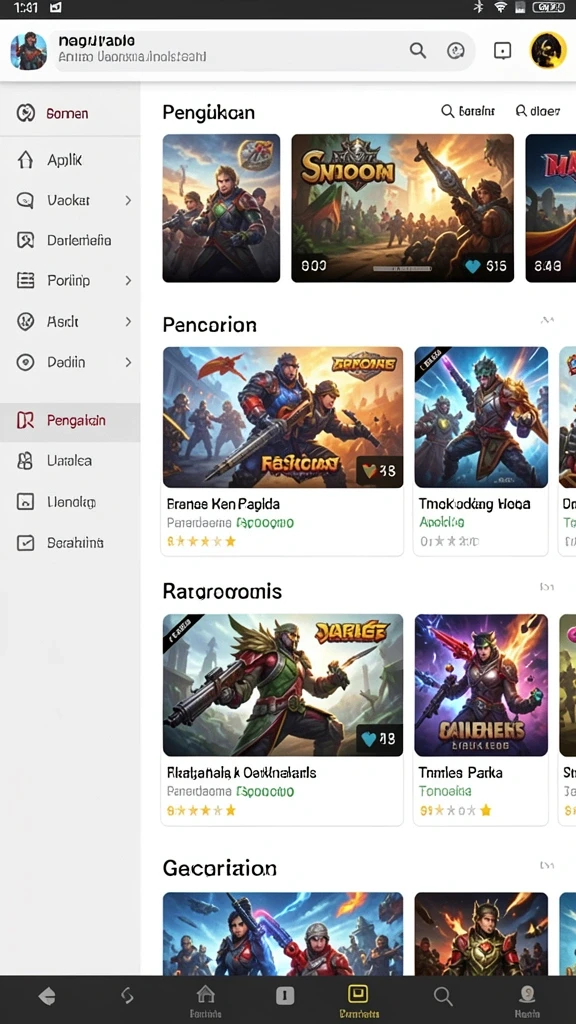Tap the gray square icon in bottom bar

coord(285,995)
